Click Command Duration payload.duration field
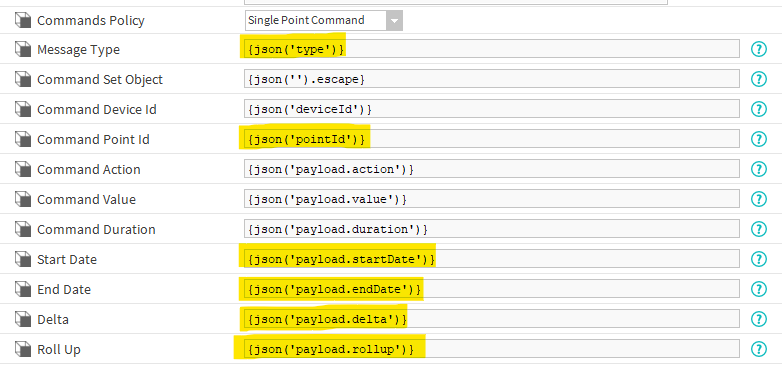Viewport: 782px width, 367px height. pyautogui.click(x=492, y=229)
